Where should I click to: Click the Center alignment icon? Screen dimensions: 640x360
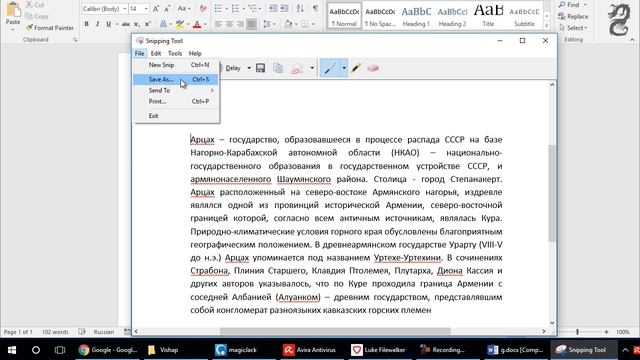point(229,24)
